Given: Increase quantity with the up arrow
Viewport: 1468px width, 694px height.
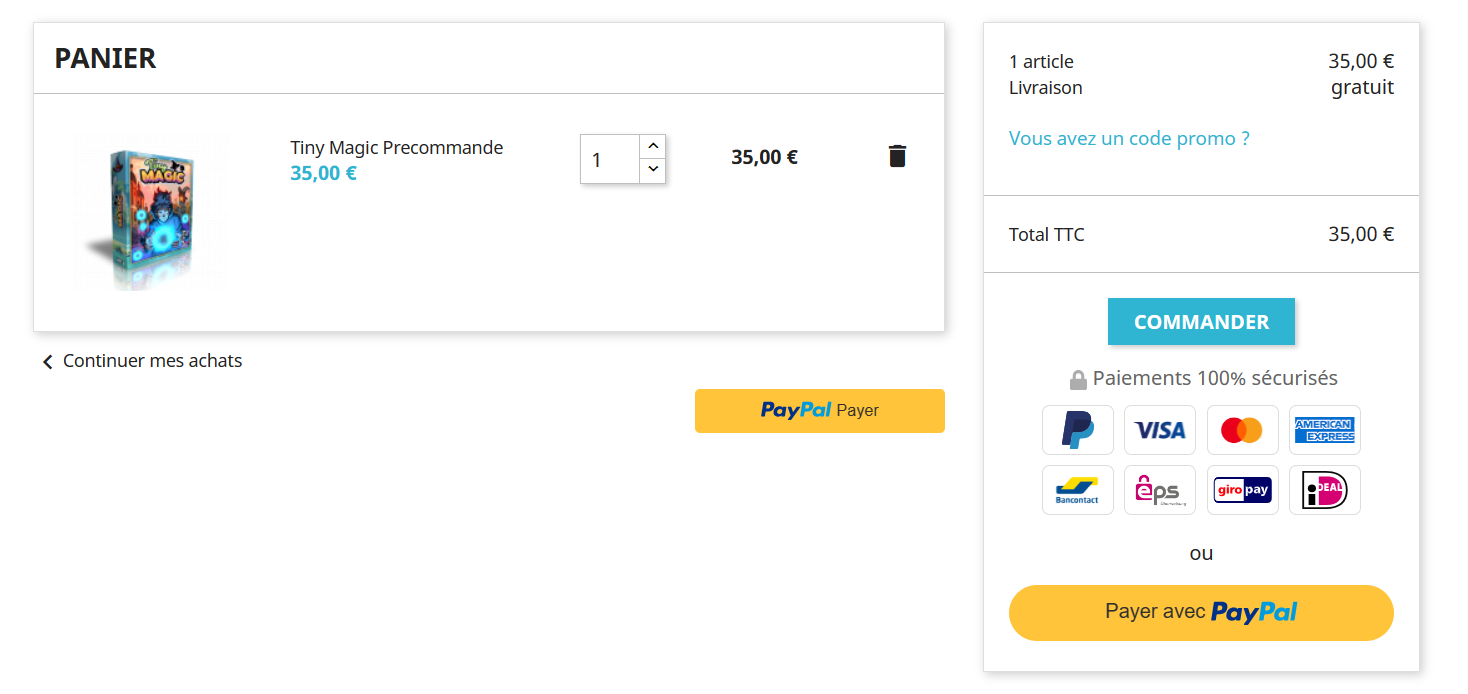Looking at the screenshot, I should (x=653, y=146).
